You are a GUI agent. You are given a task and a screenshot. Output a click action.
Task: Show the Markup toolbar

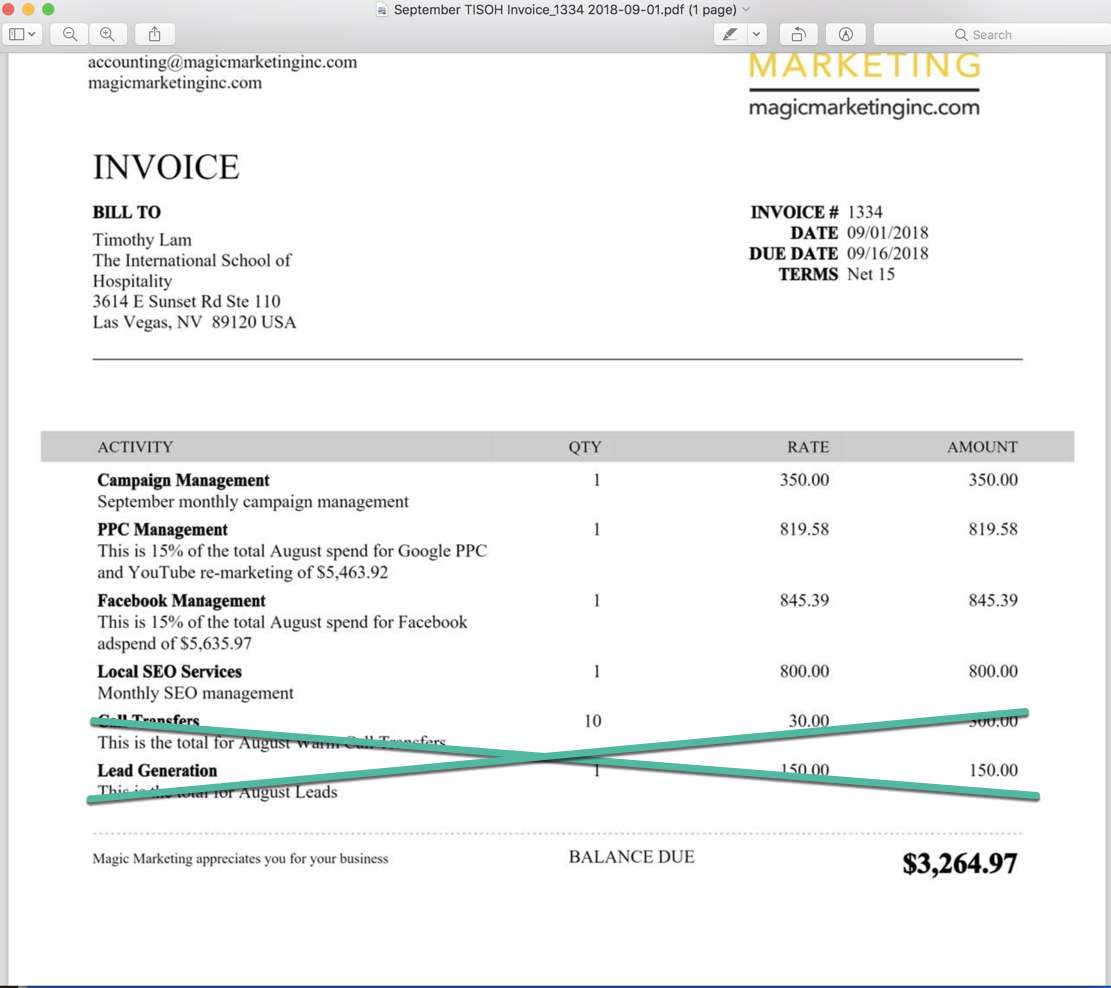tap(845, 34)
